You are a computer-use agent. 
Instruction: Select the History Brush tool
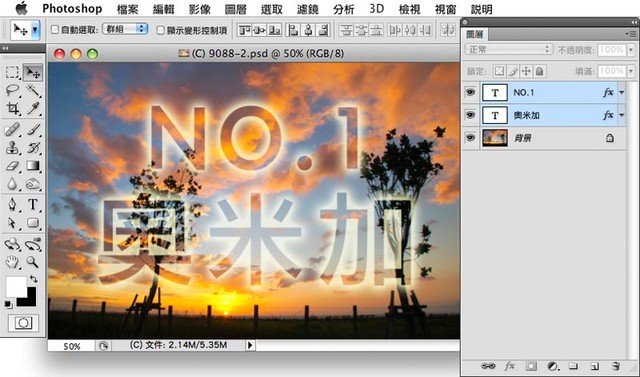33,148
